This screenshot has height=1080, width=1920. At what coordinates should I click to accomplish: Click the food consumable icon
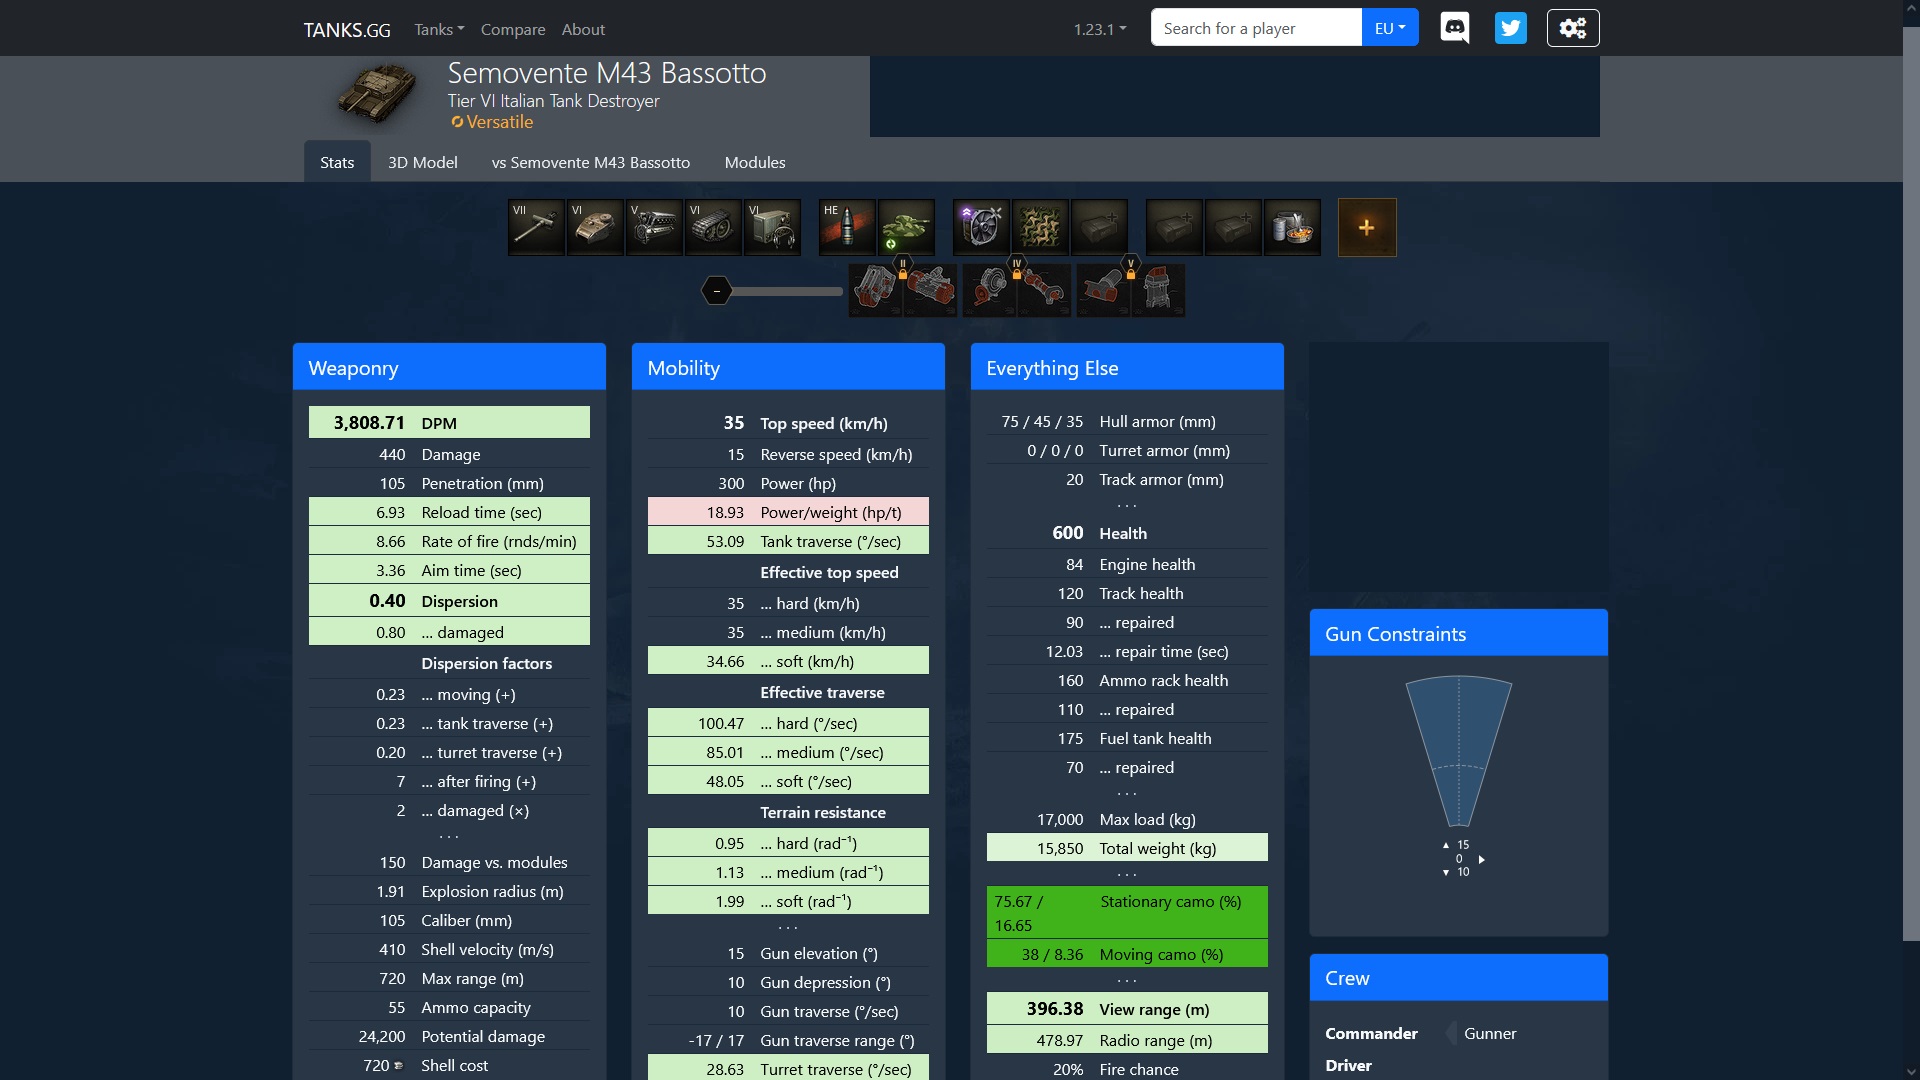coord(1292,227)
